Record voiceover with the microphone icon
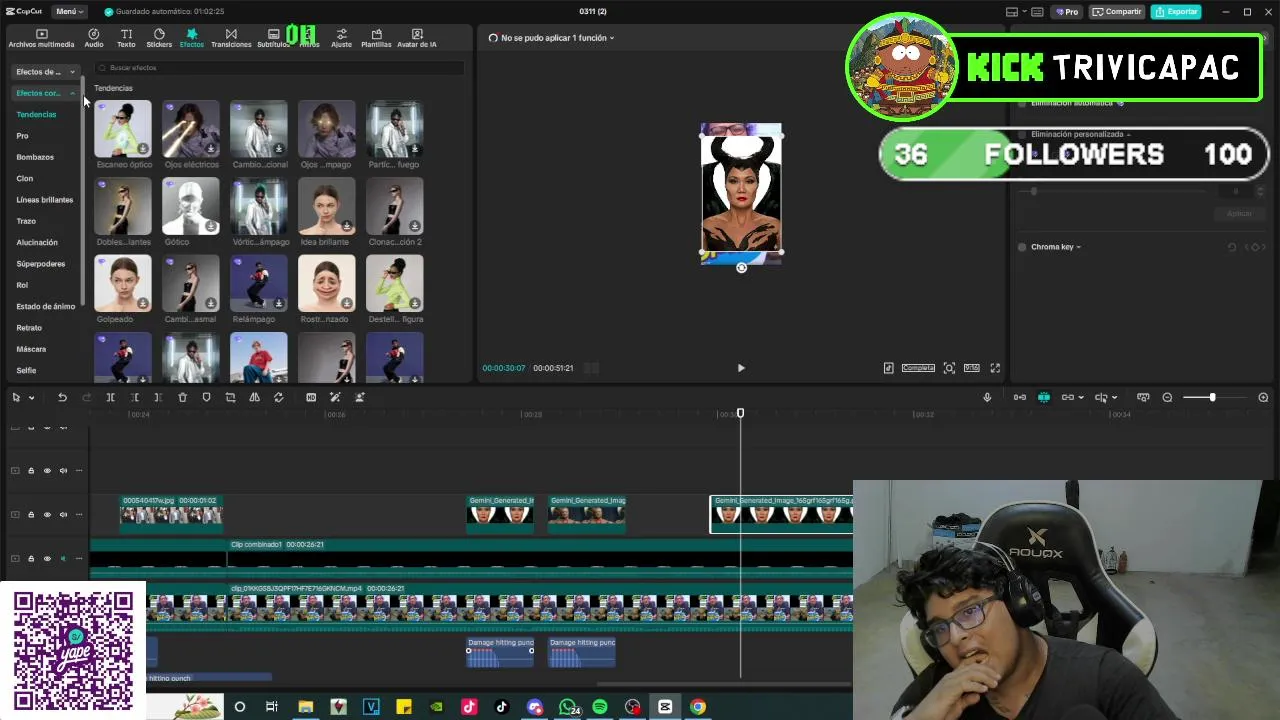 987,397
